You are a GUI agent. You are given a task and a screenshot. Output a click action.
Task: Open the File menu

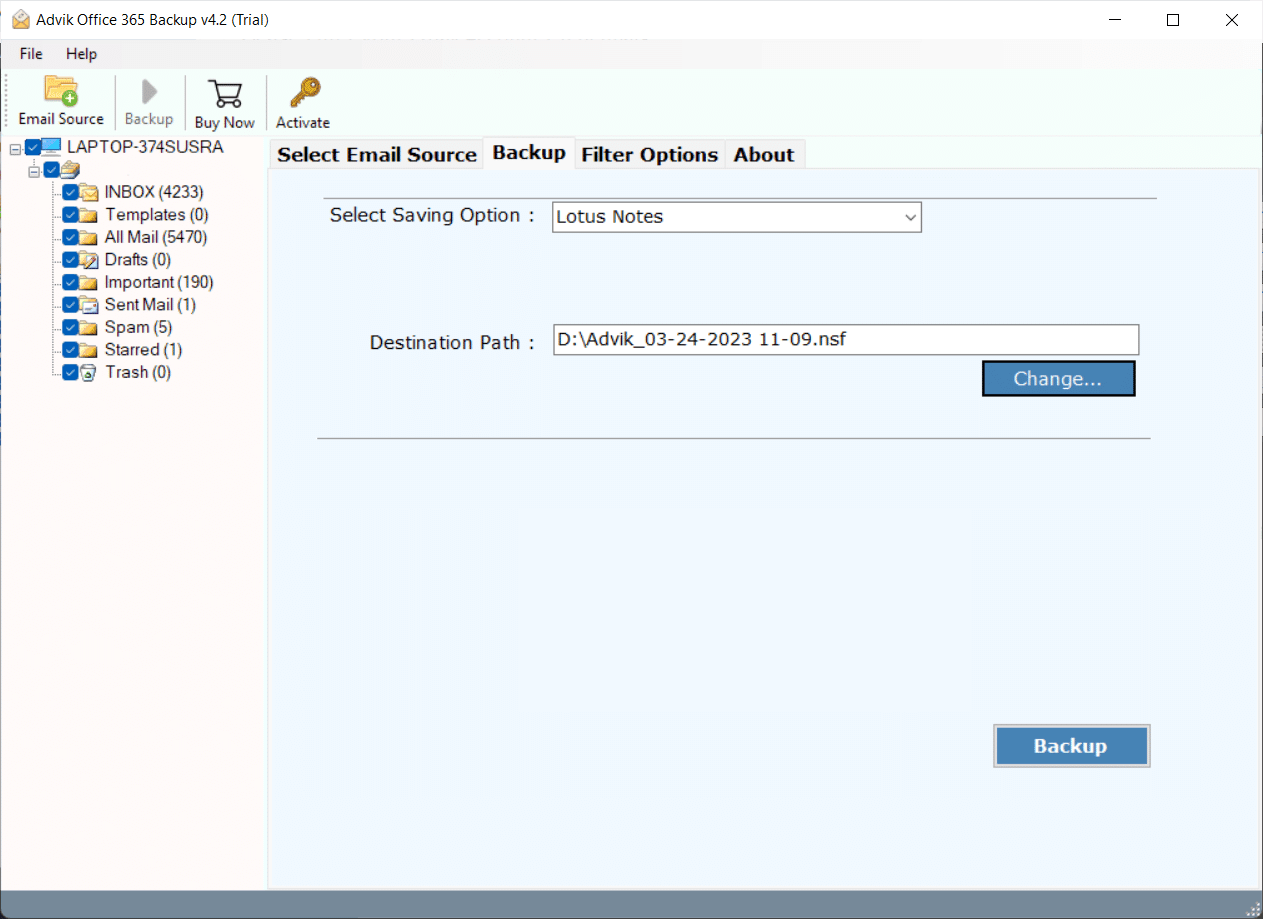click(x=31, y=54)
